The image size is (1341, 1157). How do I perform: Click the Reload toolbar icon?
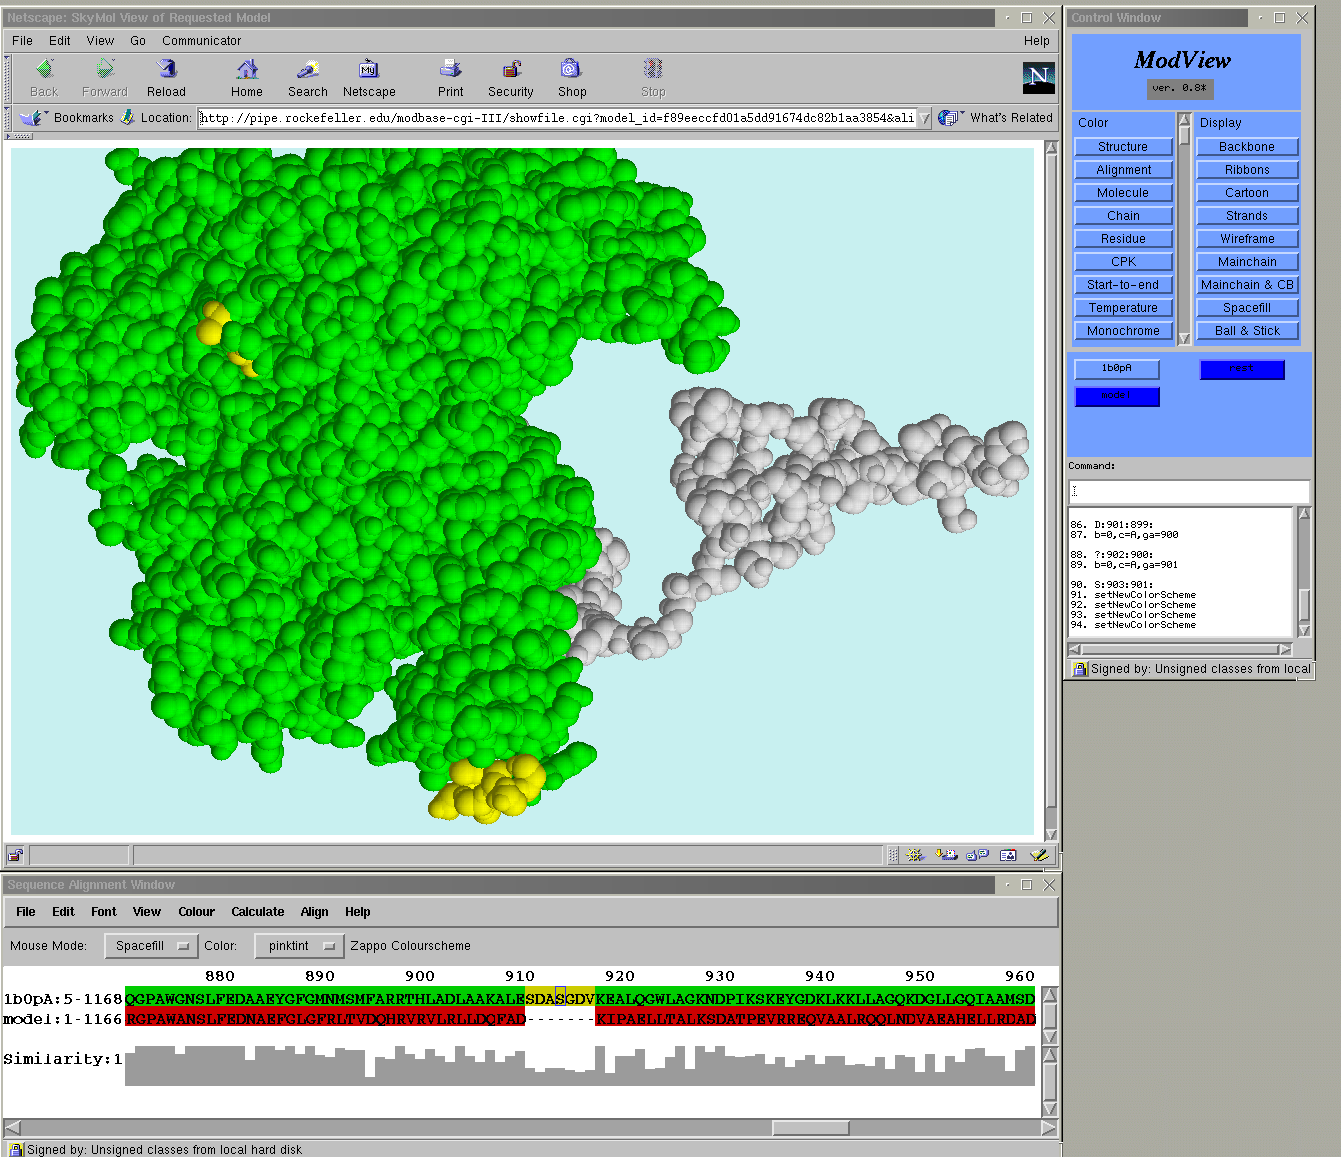coord(166,70)
